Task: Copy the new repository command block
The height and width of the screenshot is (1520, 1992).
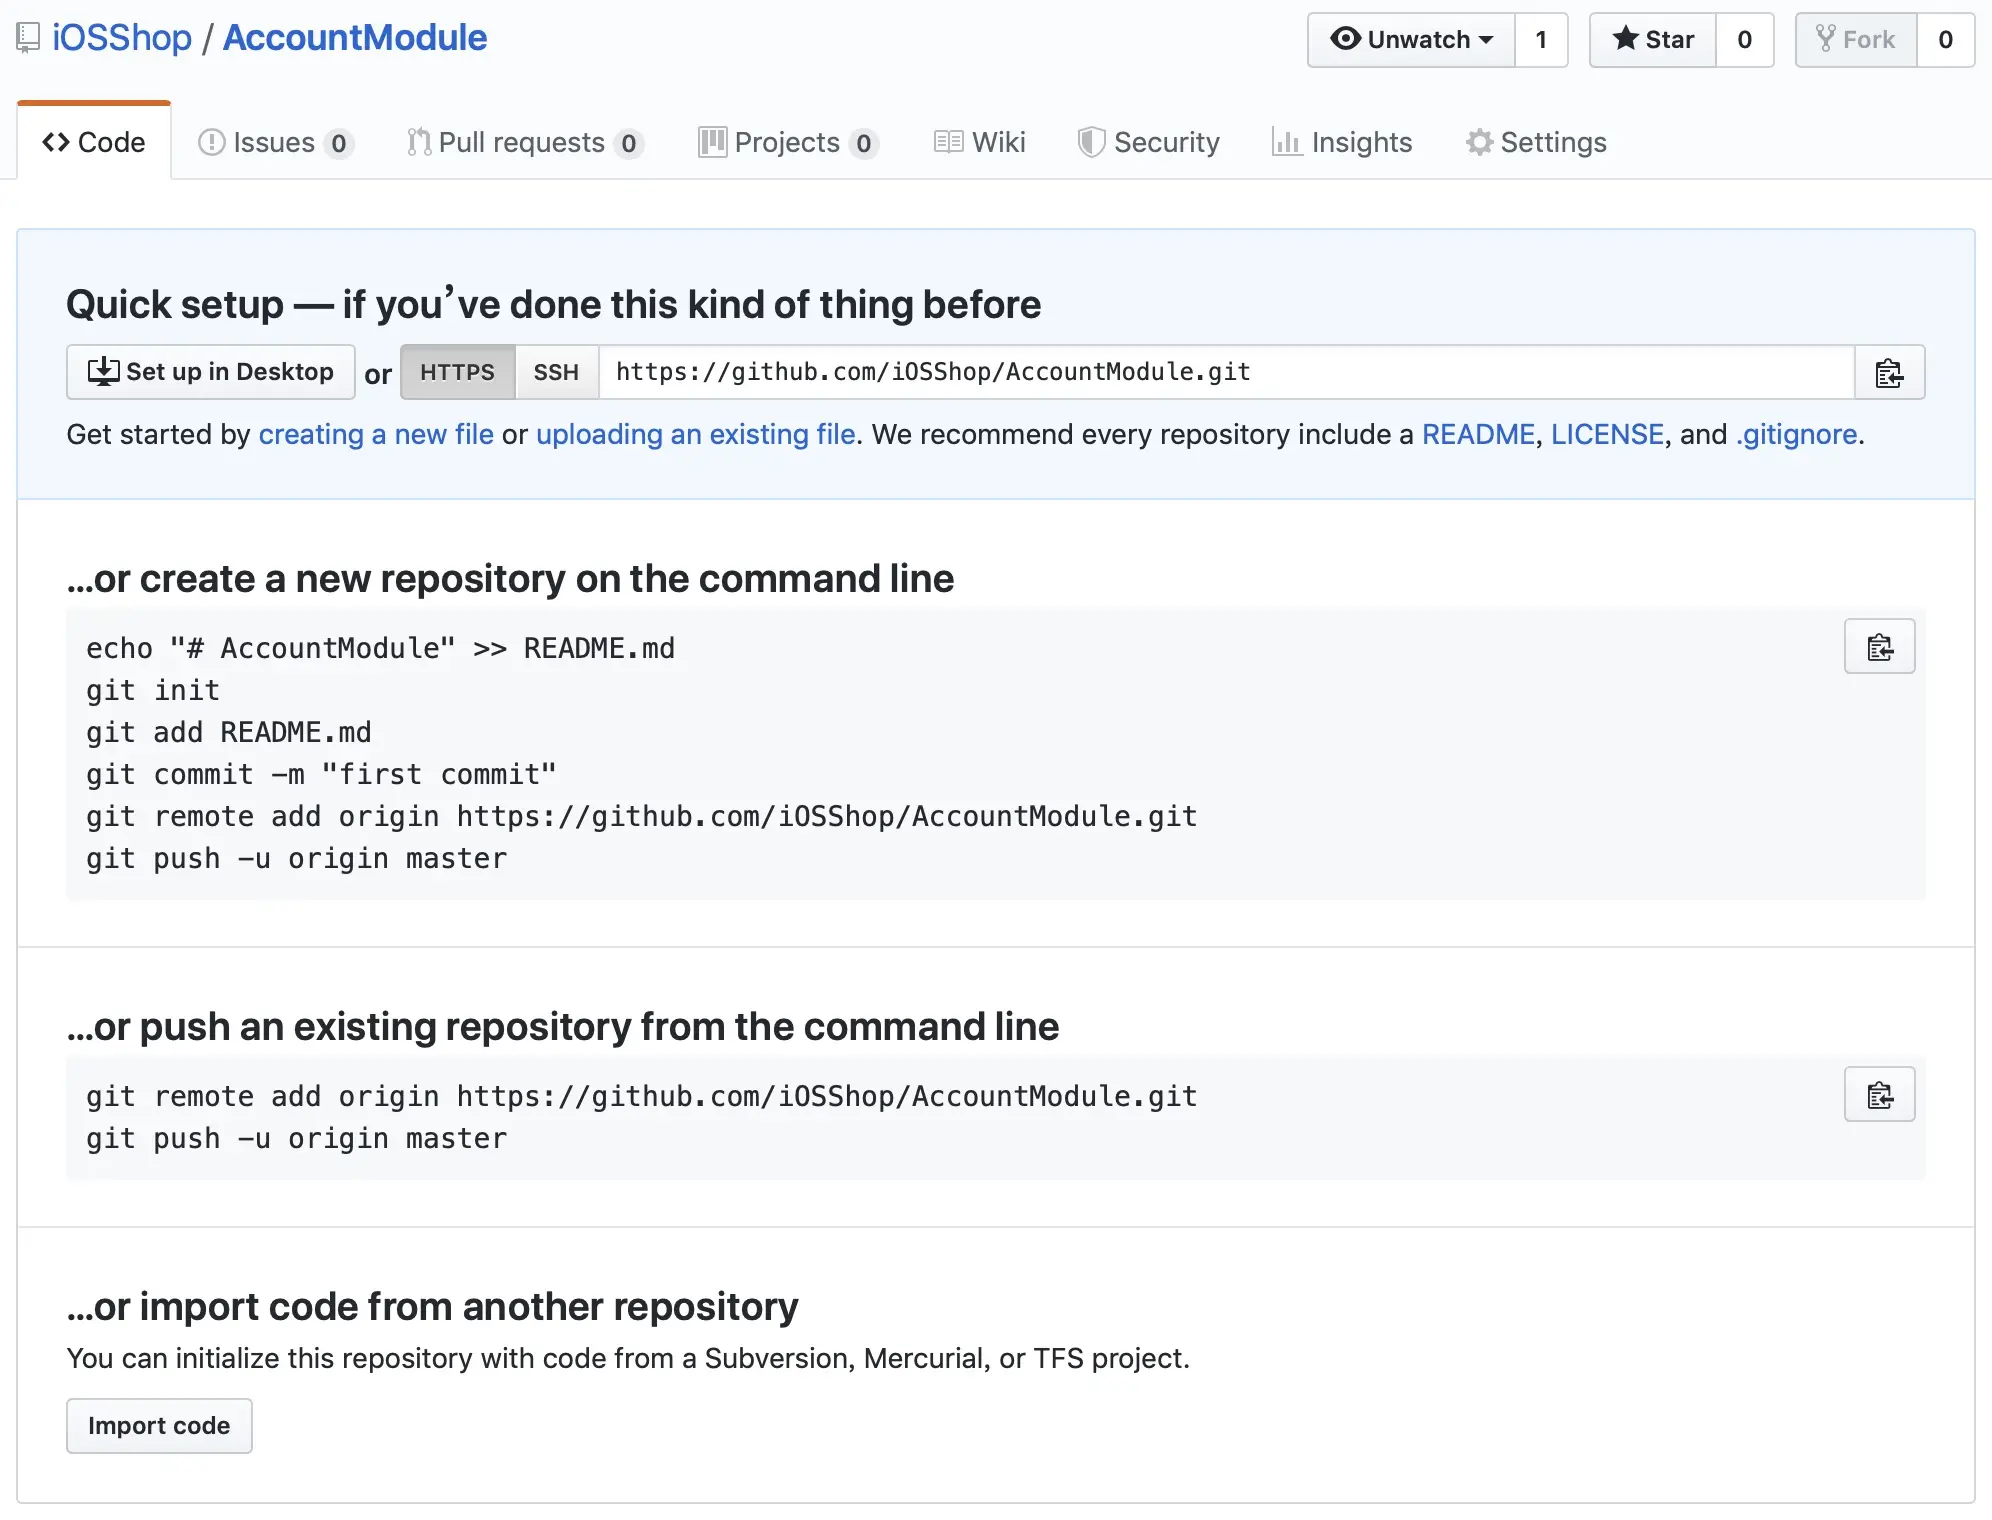Action: point(1879,646)
